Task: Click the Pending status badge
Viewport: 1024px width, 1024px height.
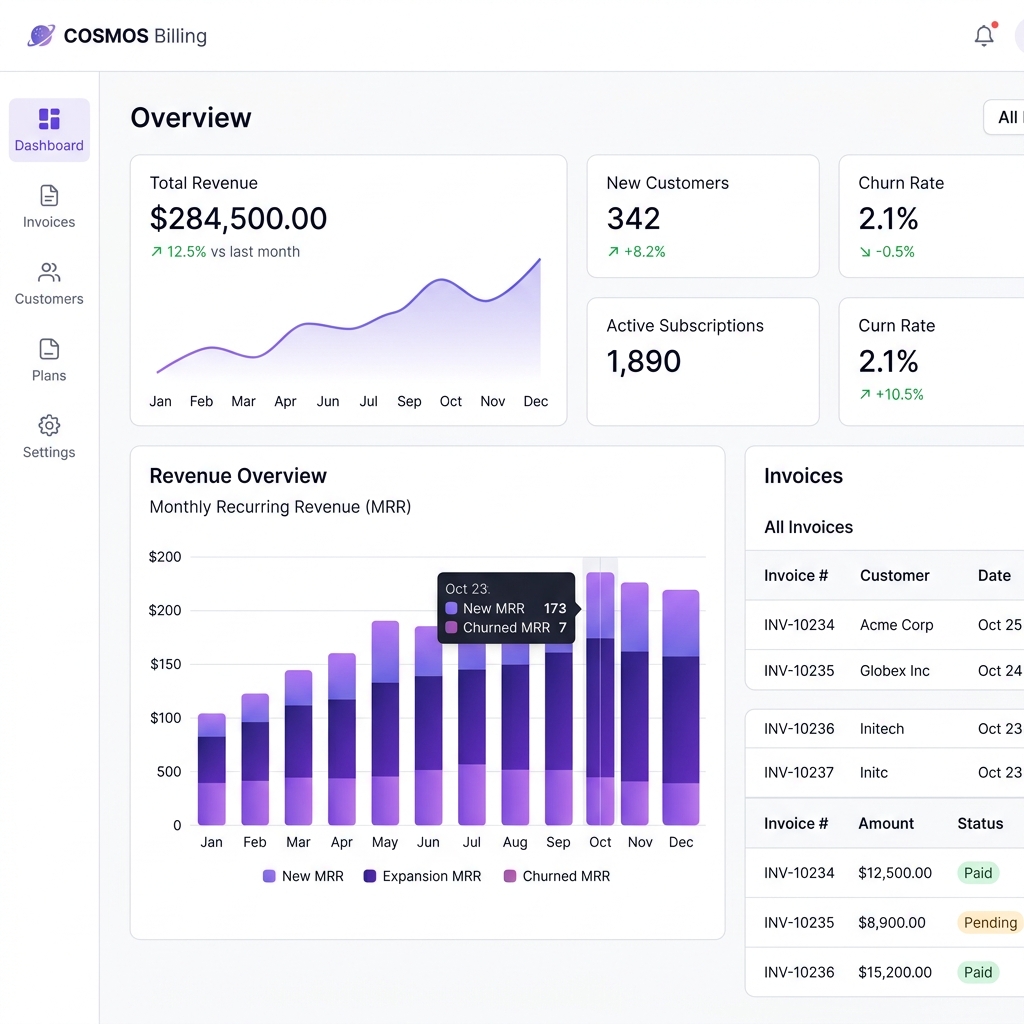Action: [990, 923]
